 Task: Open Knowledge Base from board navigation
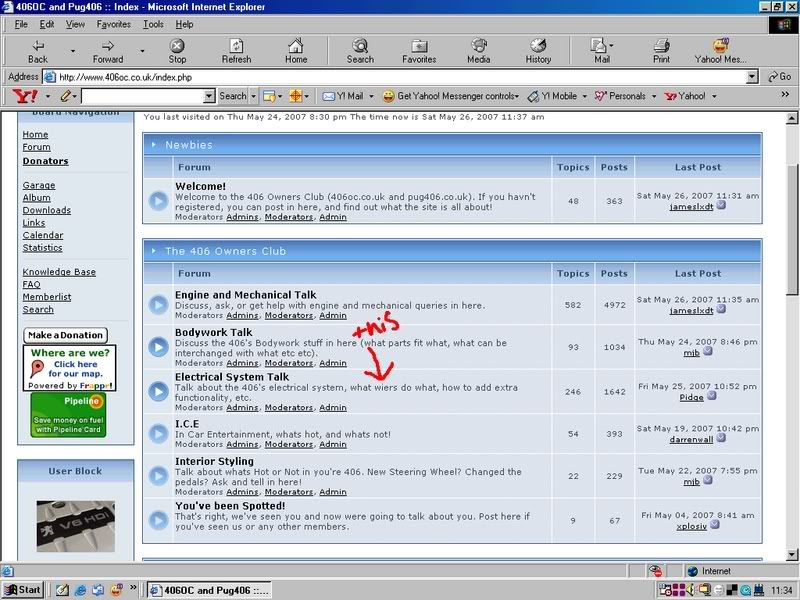[x=59, y=272]
